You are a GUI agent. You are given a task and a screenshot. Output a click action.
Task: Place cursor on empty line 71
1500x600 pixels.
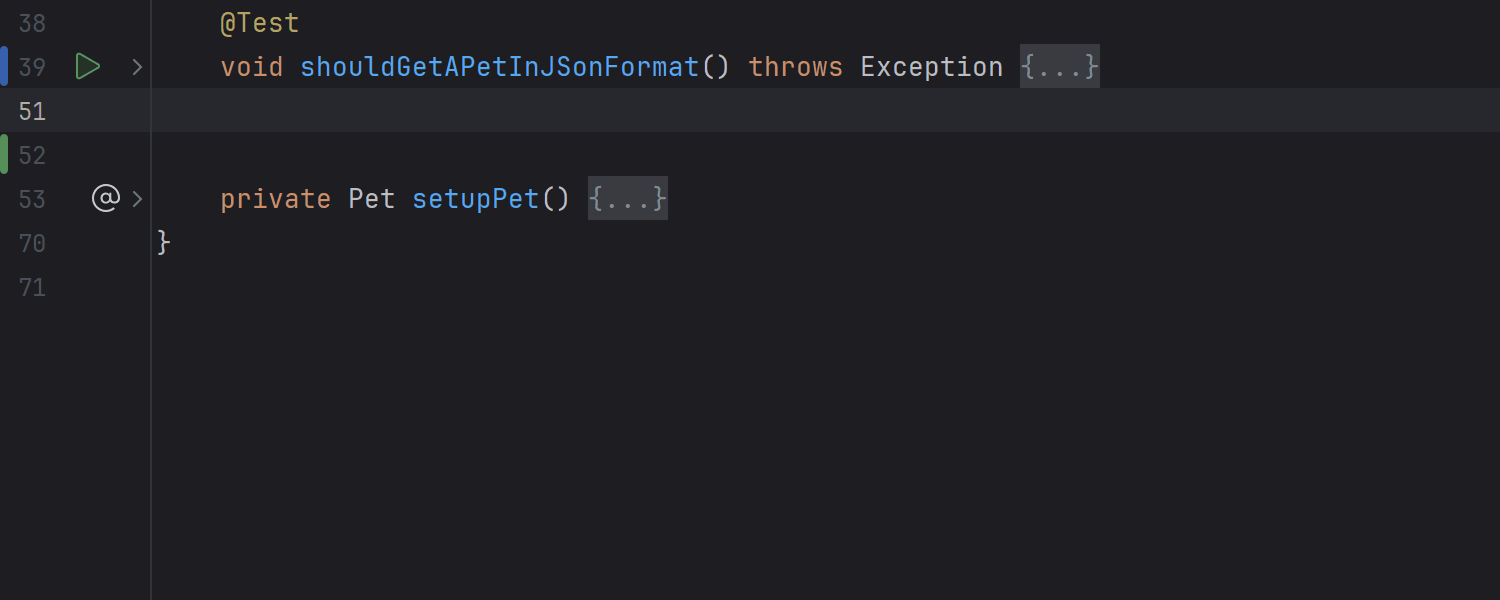pos(825,287)
